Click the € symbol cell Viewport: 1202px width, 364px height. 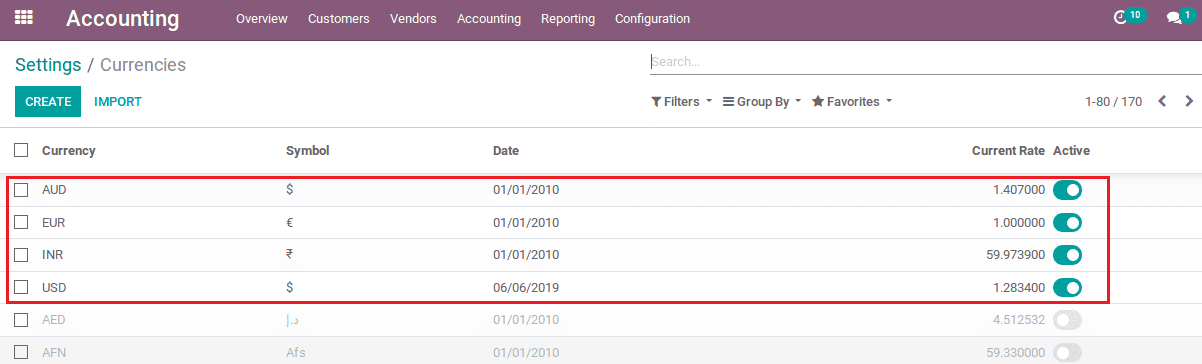click(x=290, y=222)
